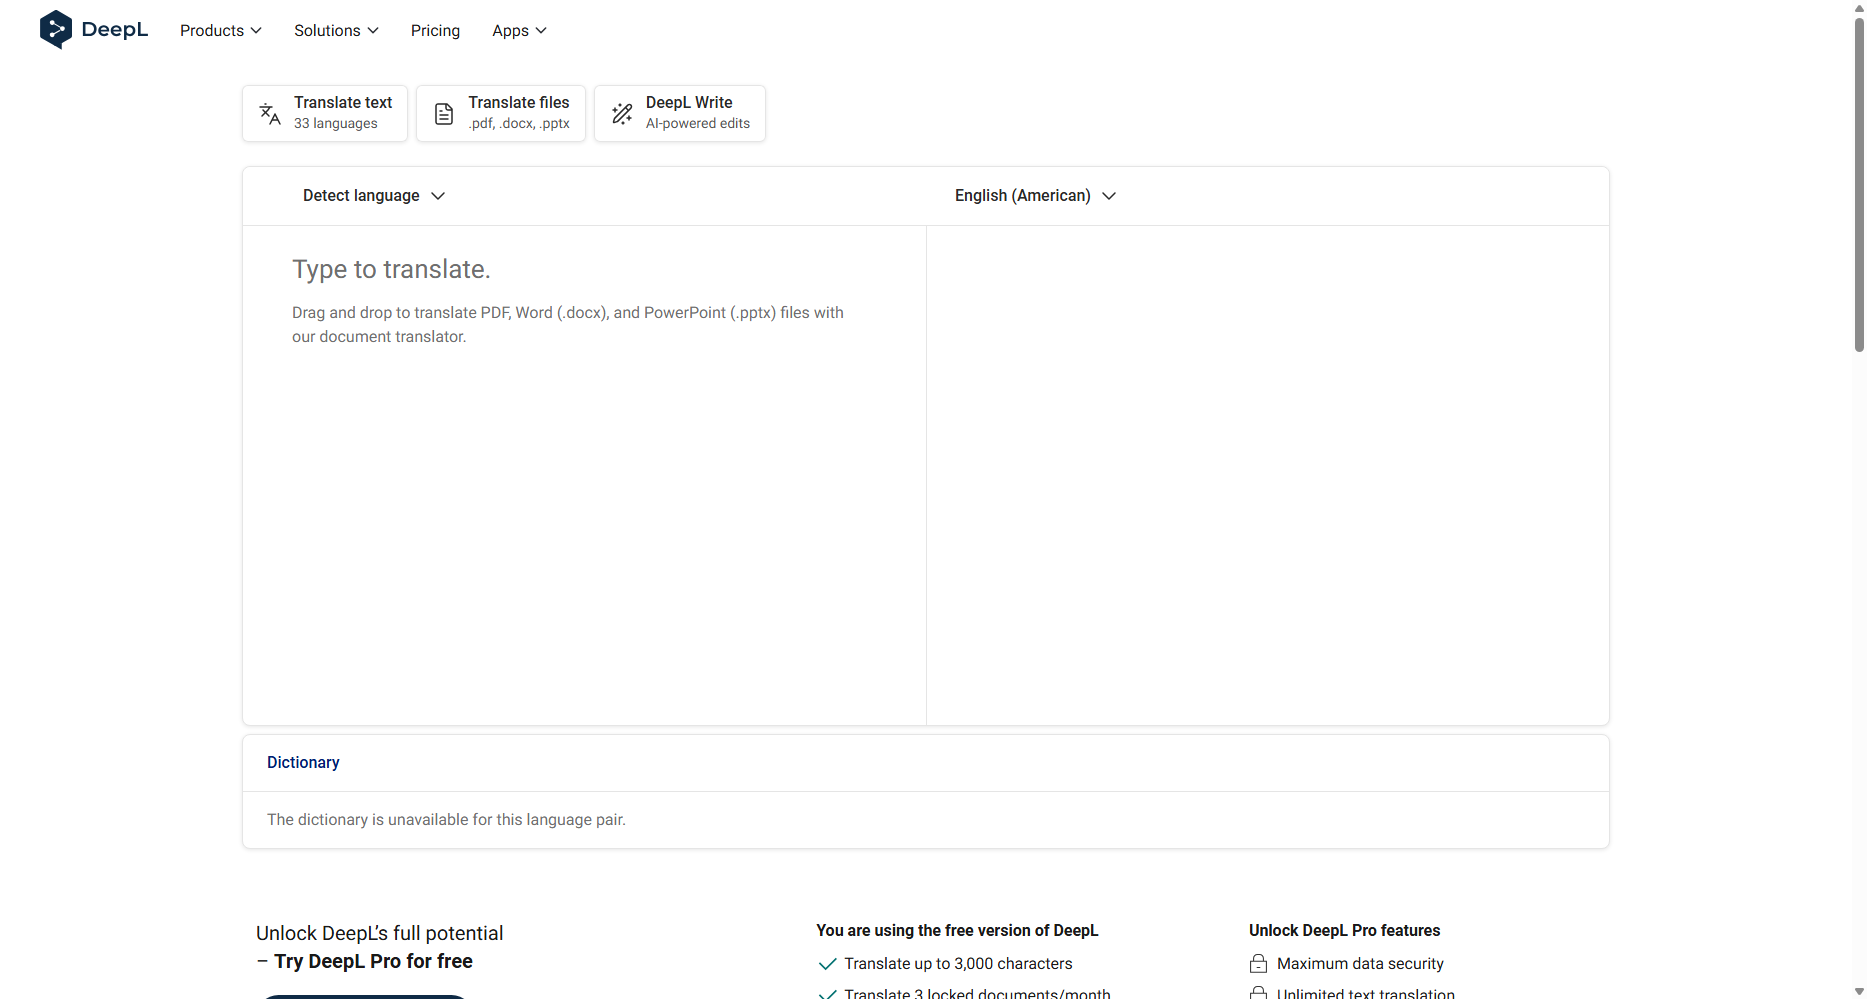Image resolution: width=1867 pixels, height=999 pixels.
Task: Click 'Unlock DeepL Pro features' heading
Action: (x=1344, y=931)
